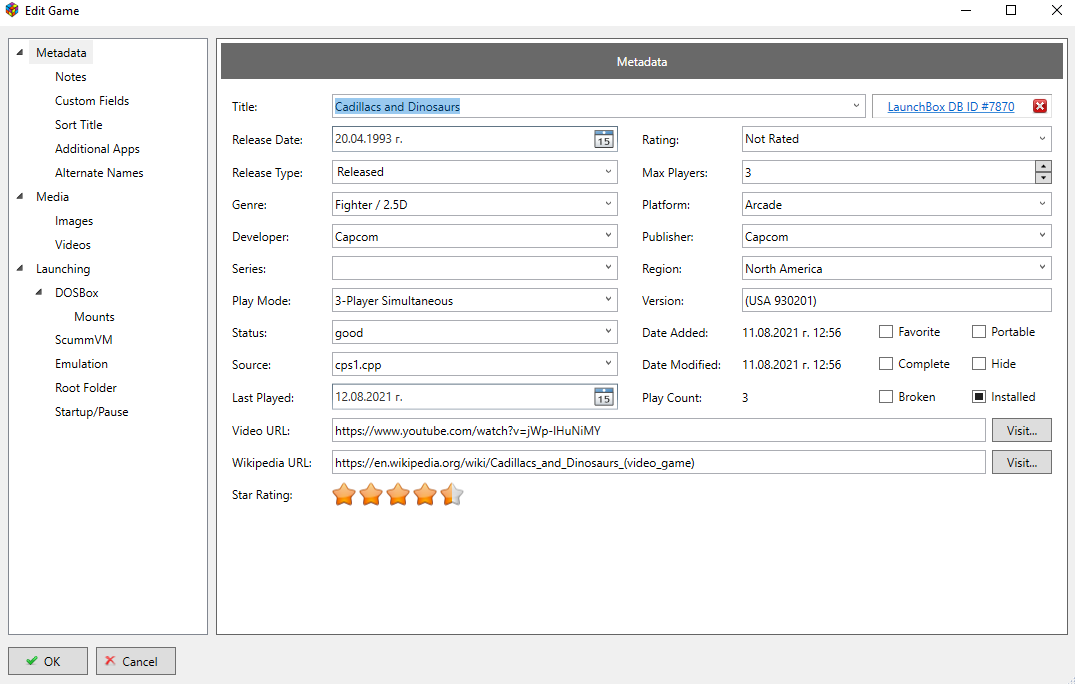The height and width of the screenshot is (684, 1075).
Task: Set star rating to four stars
Action: (x=425, y=494)
